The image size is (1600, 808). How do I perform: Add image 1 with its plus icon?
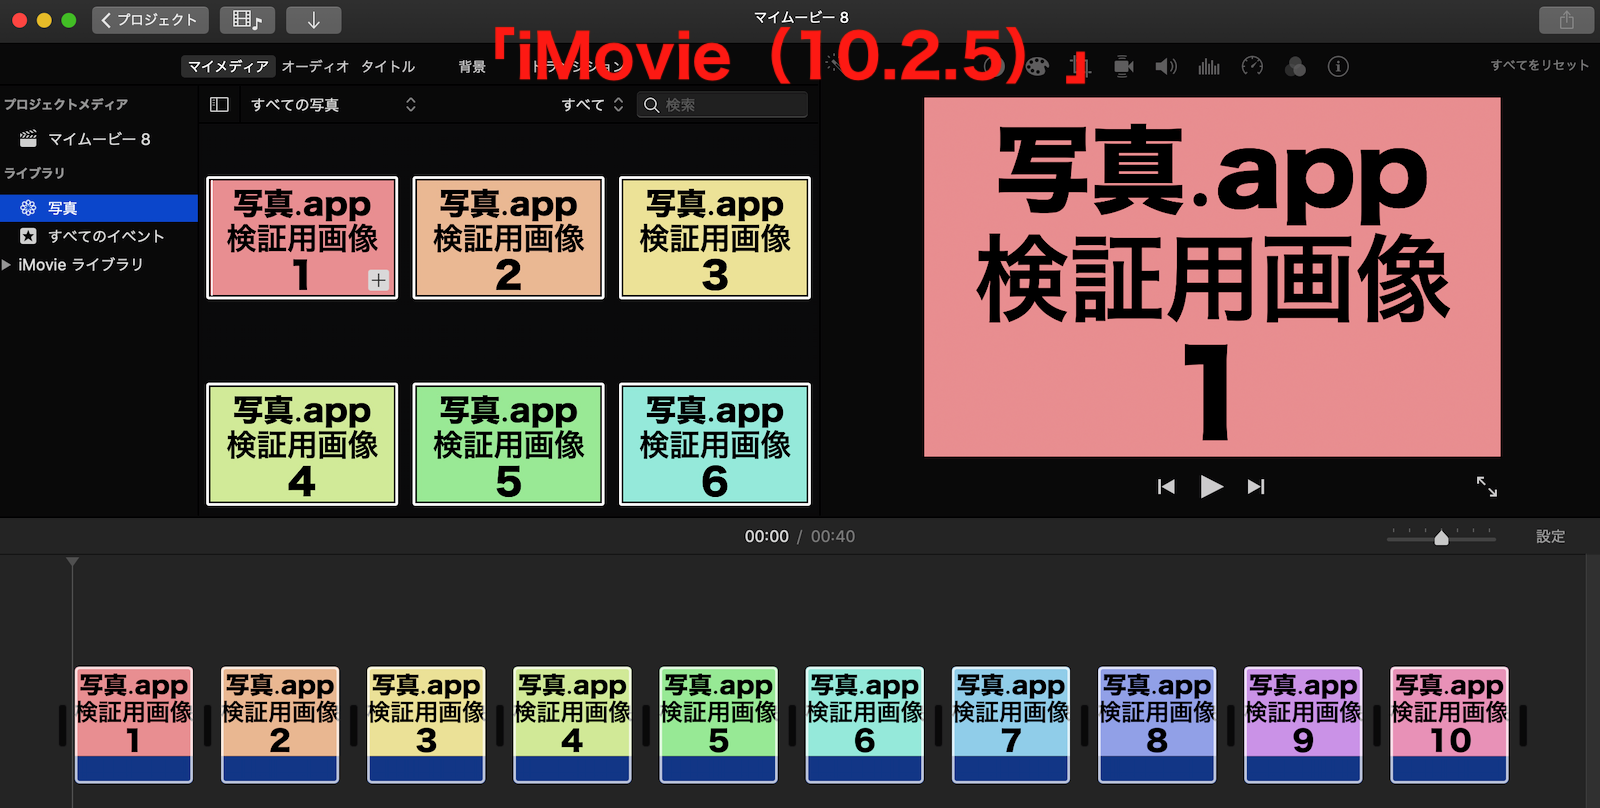pos(378,280)
